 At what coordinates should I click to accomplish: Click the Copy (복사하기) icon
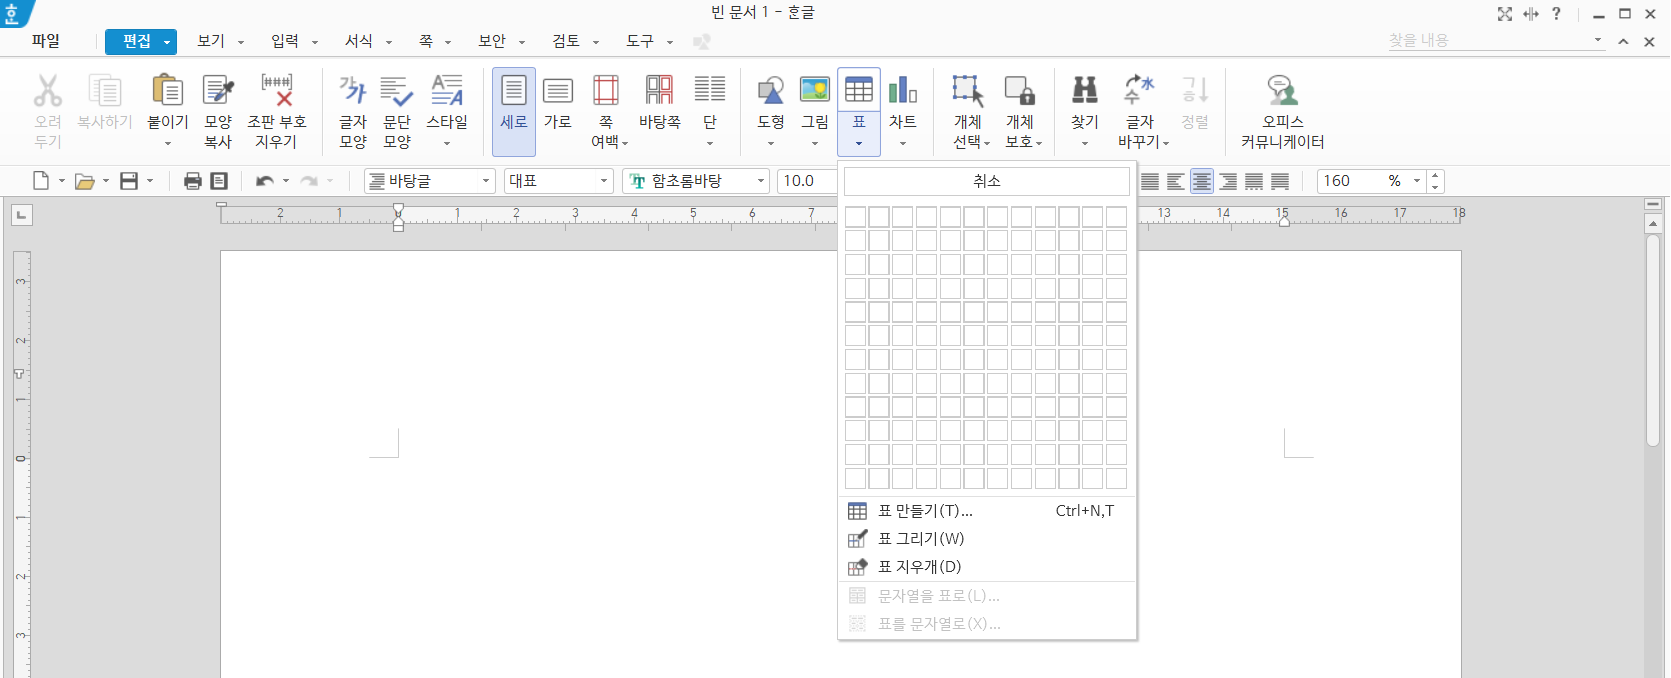(x=105, y=91)
